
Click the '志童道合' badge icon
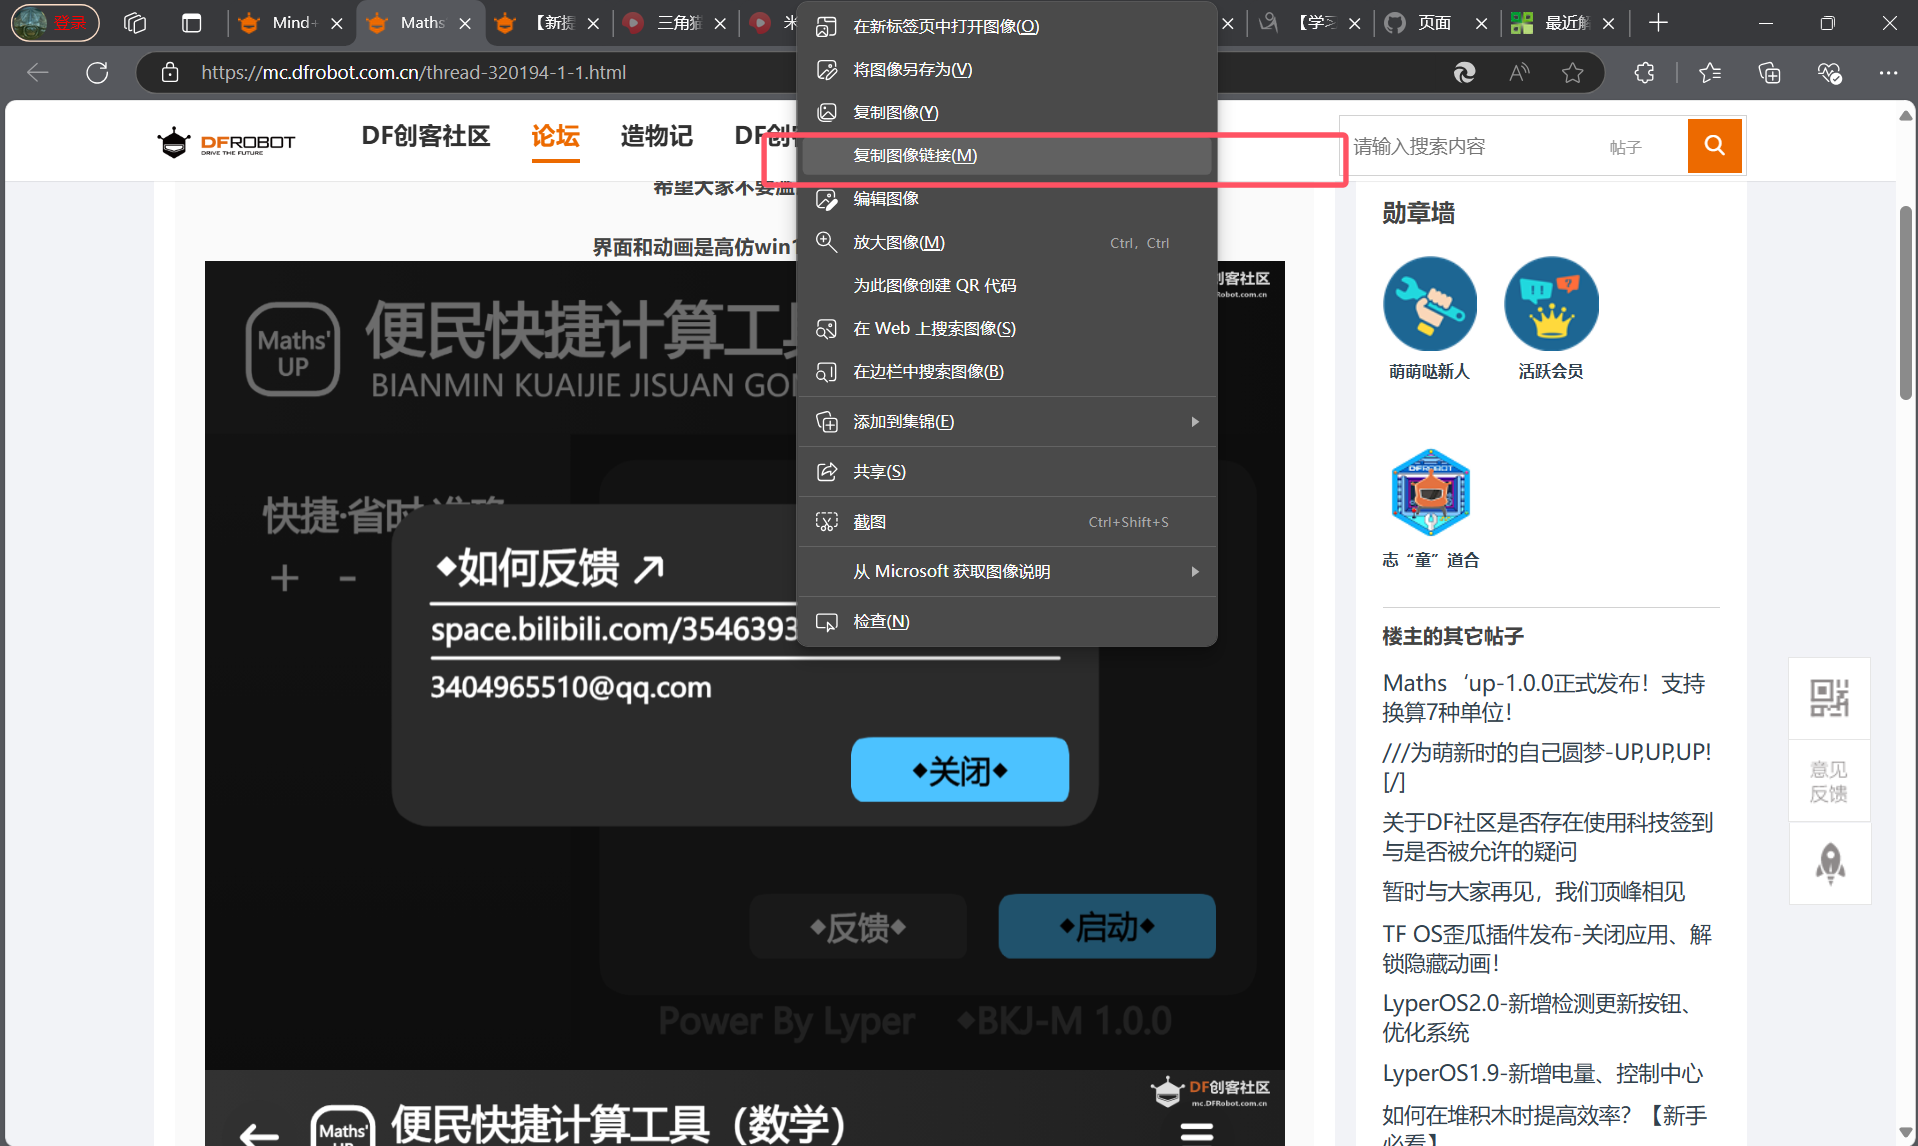[1431, 493]
